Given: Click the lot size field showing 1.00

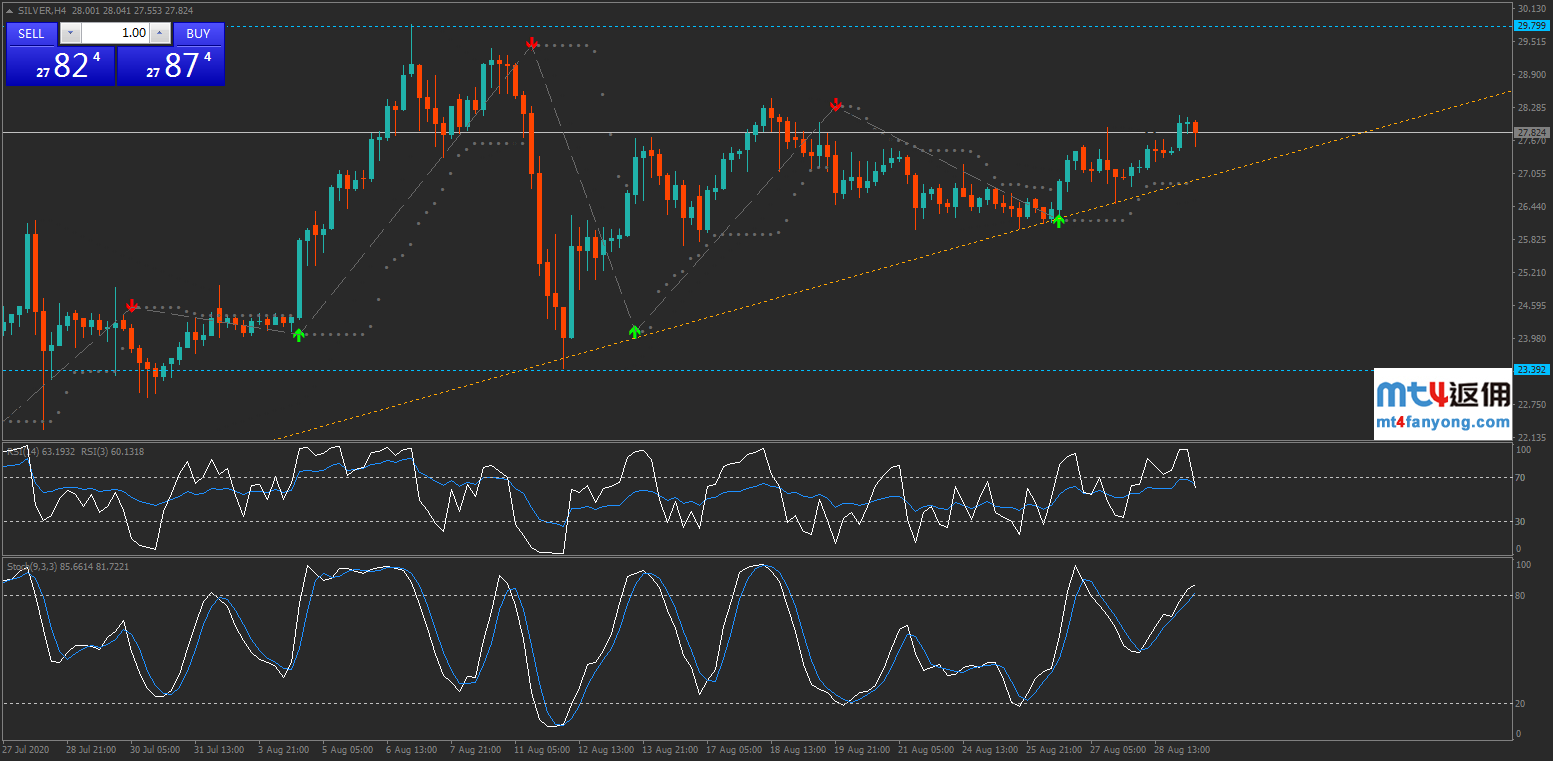Looking at the screenshot, I should 114,33.
